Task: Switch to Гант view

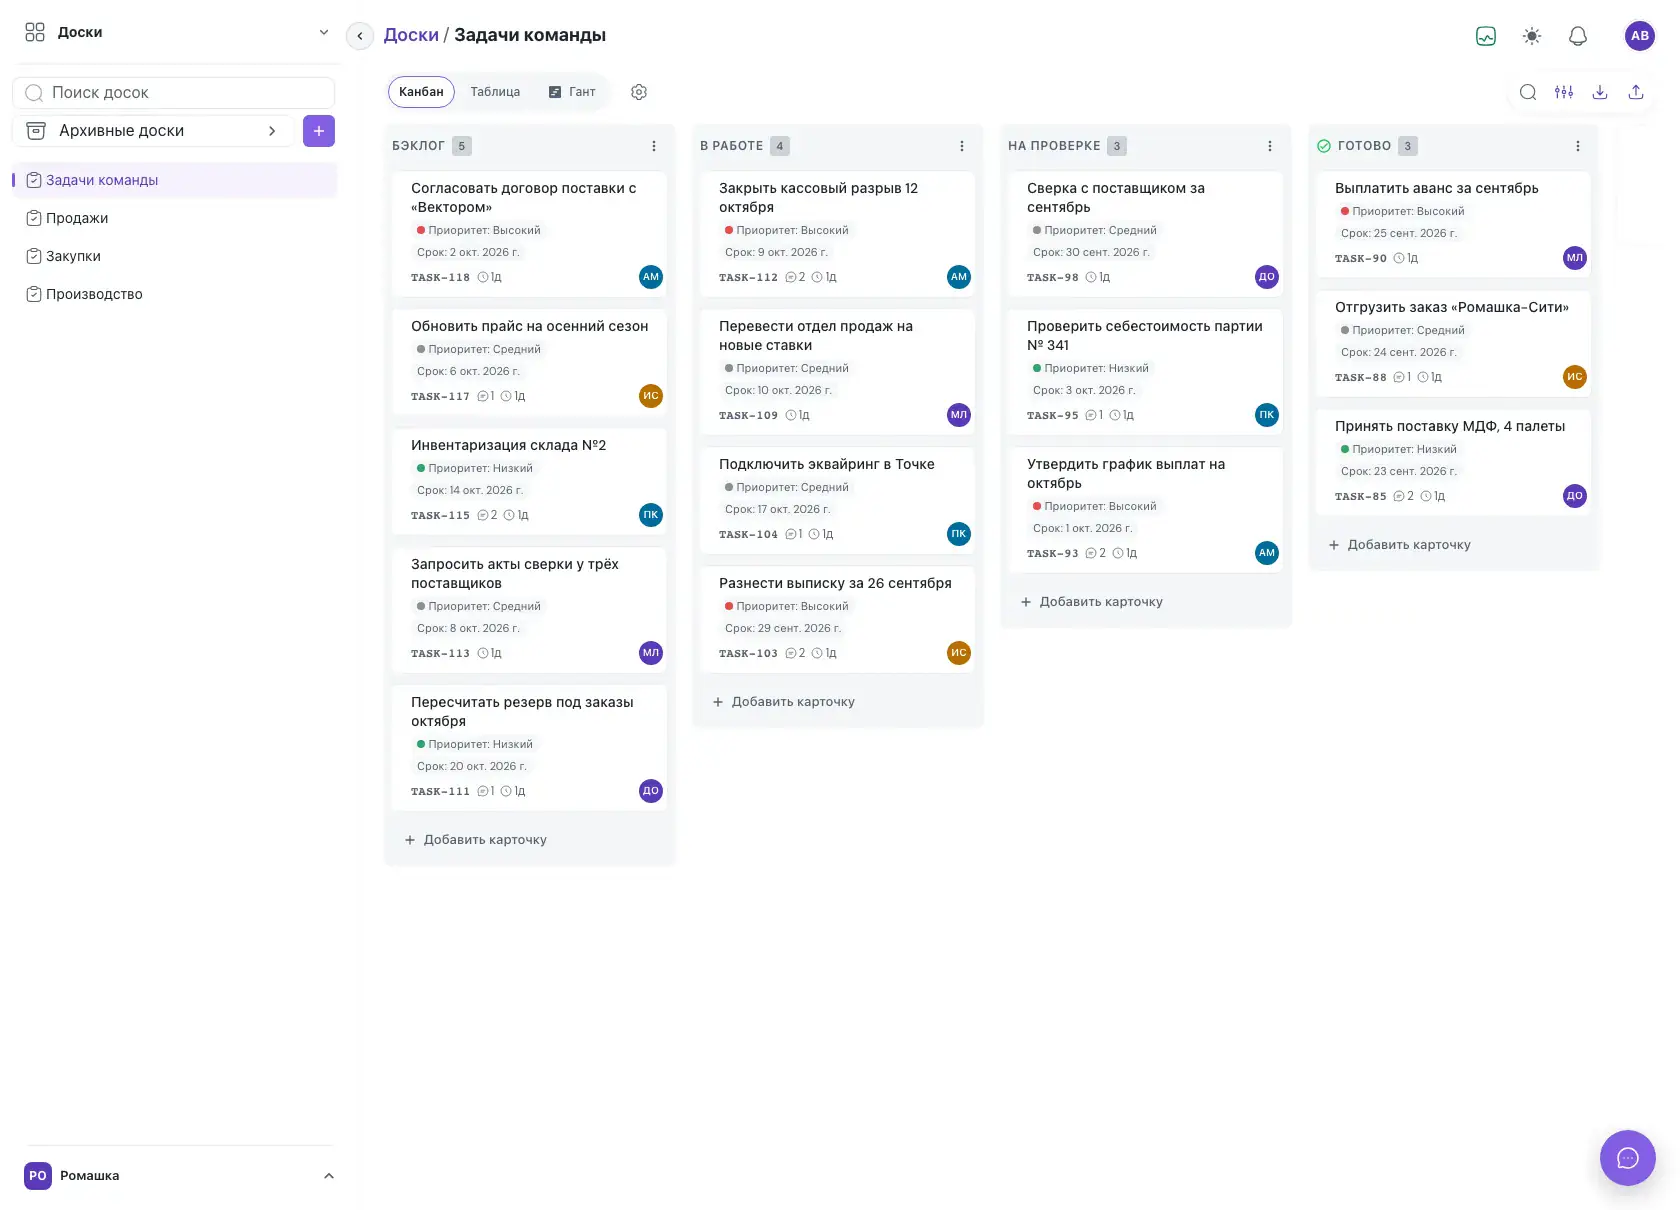Action: click(572, 92)
